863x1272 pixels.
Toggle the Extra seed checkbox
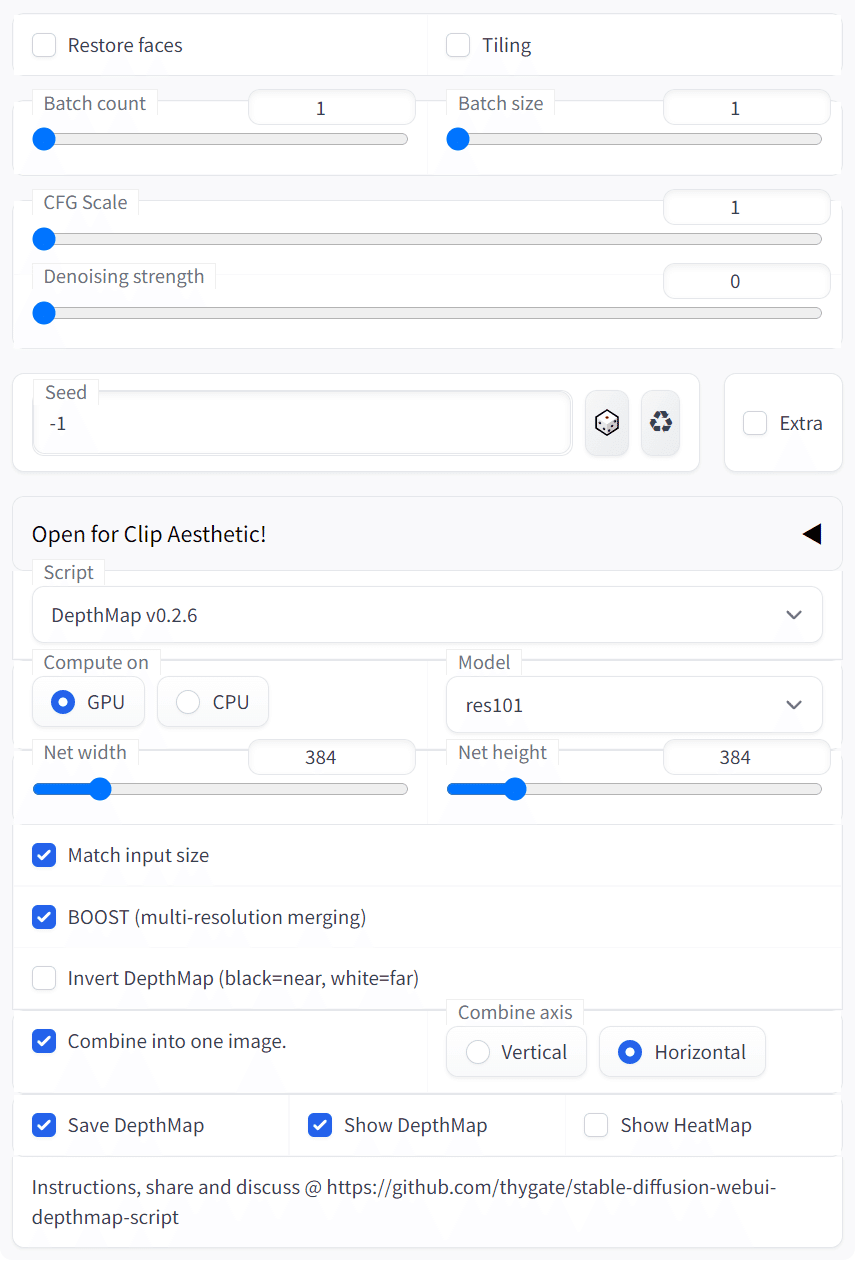pos(755,423)
